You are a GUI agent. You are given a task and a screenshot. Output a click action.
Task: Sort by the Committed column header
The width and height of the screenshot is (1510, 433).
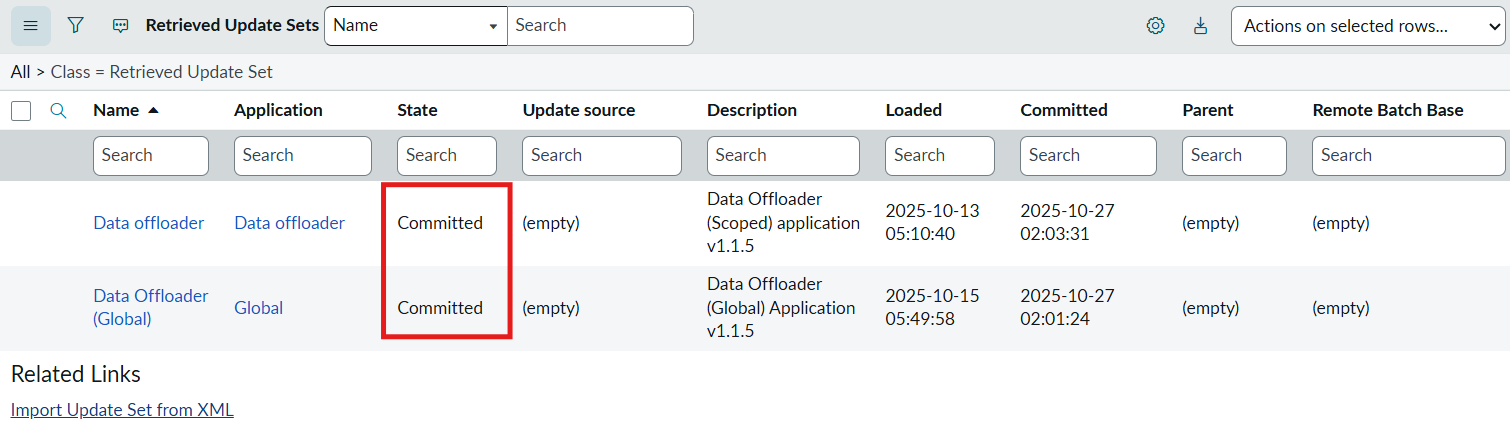click(x=1064, y=110)
